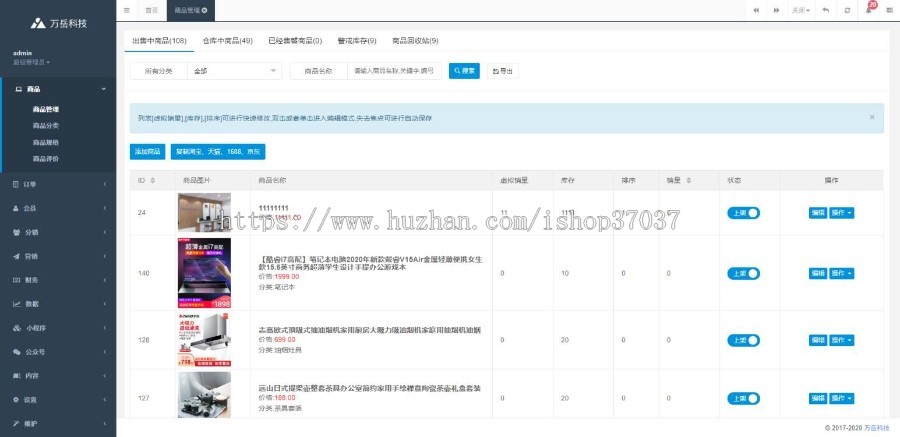This screenshot has width=900, height=437.
Task: Switch to 警戒库存(9) tab
Action: click(357, 41)
